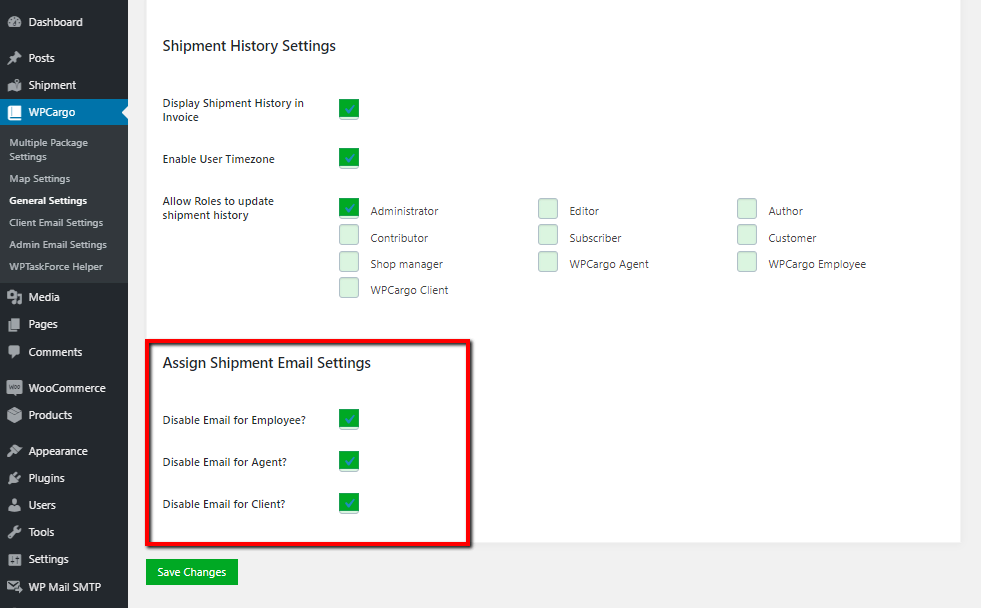Toggle Disable Email for Client checkbox
The image size is (981, 608).
pos(349,503)
